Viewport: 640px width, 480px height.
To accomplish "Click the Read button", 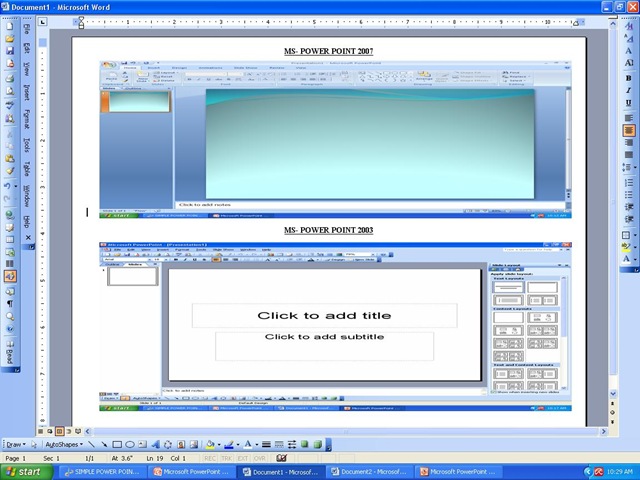I will click(9, 351).
